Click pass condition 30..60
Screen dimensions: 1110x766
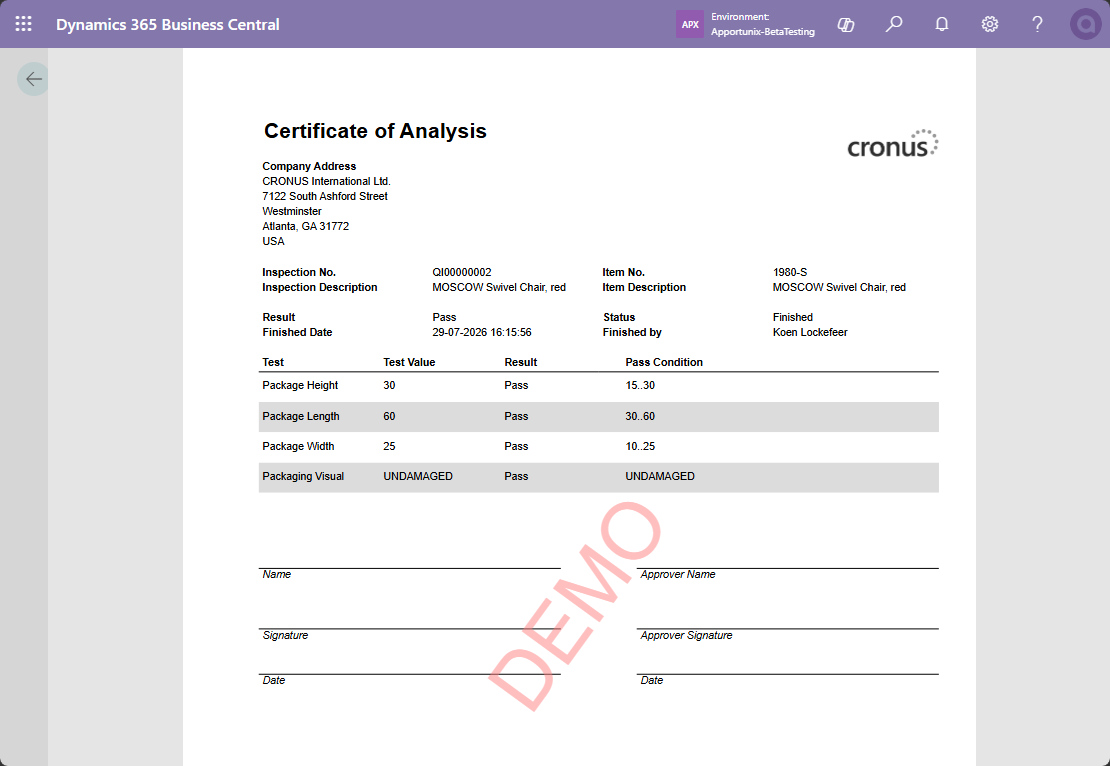(640, 416)
